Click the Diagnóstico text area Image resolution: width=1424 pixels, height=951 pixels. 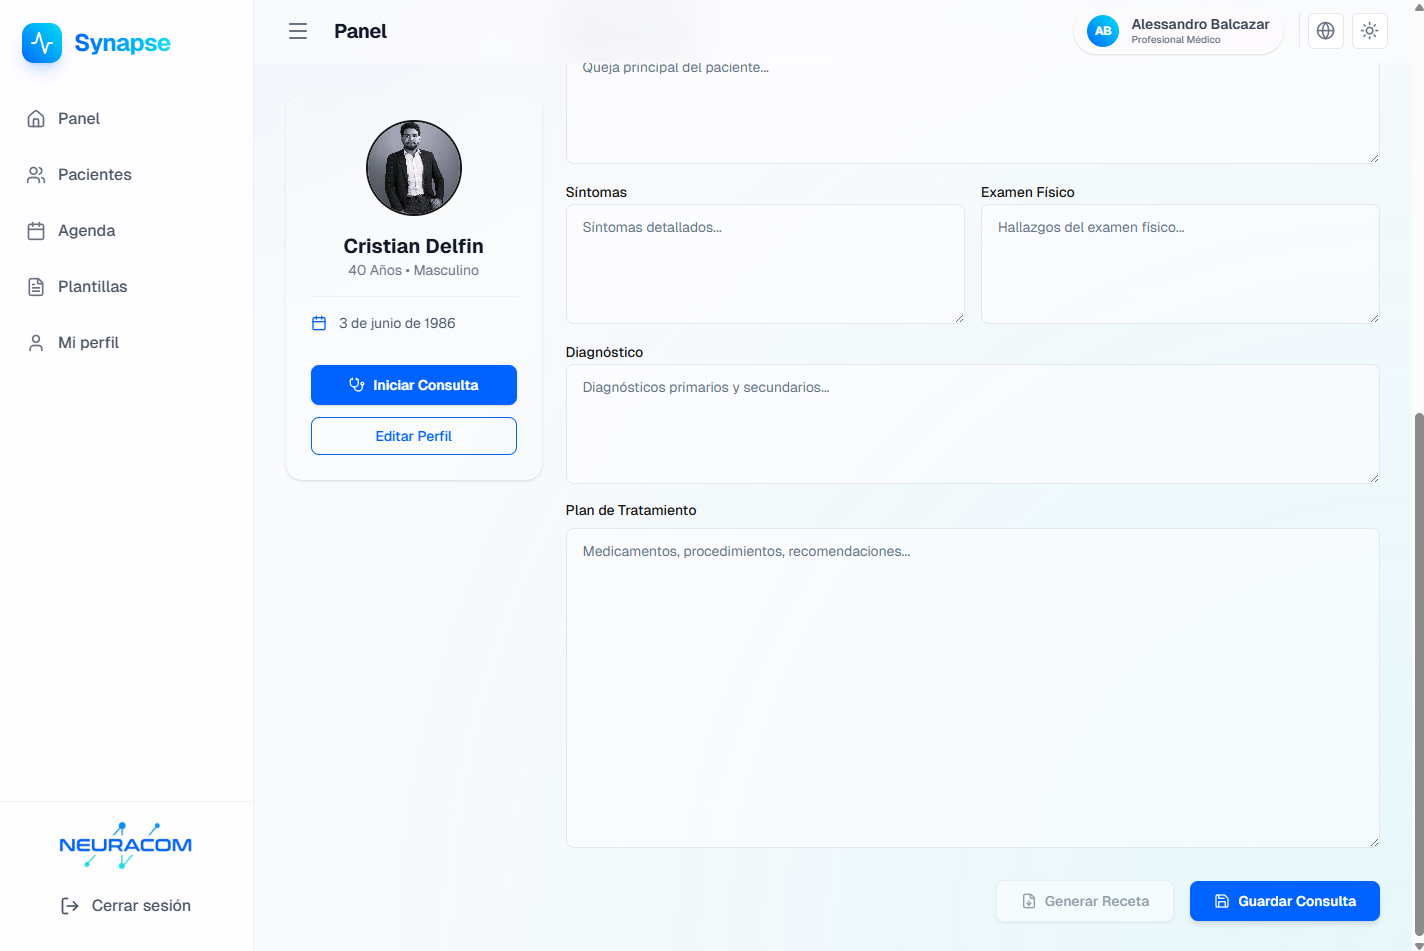click(x=971, y=424)
